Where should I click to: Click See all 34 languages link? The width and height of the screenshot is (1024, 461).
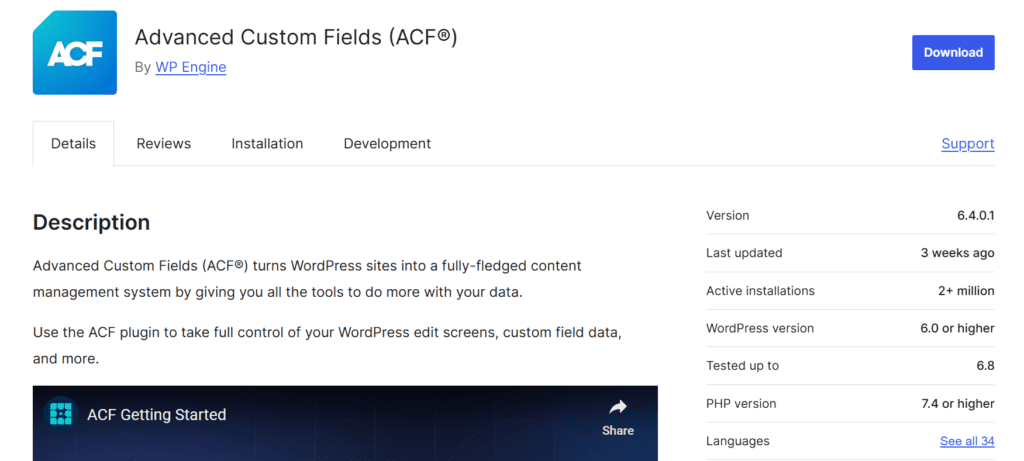point(967,441)
